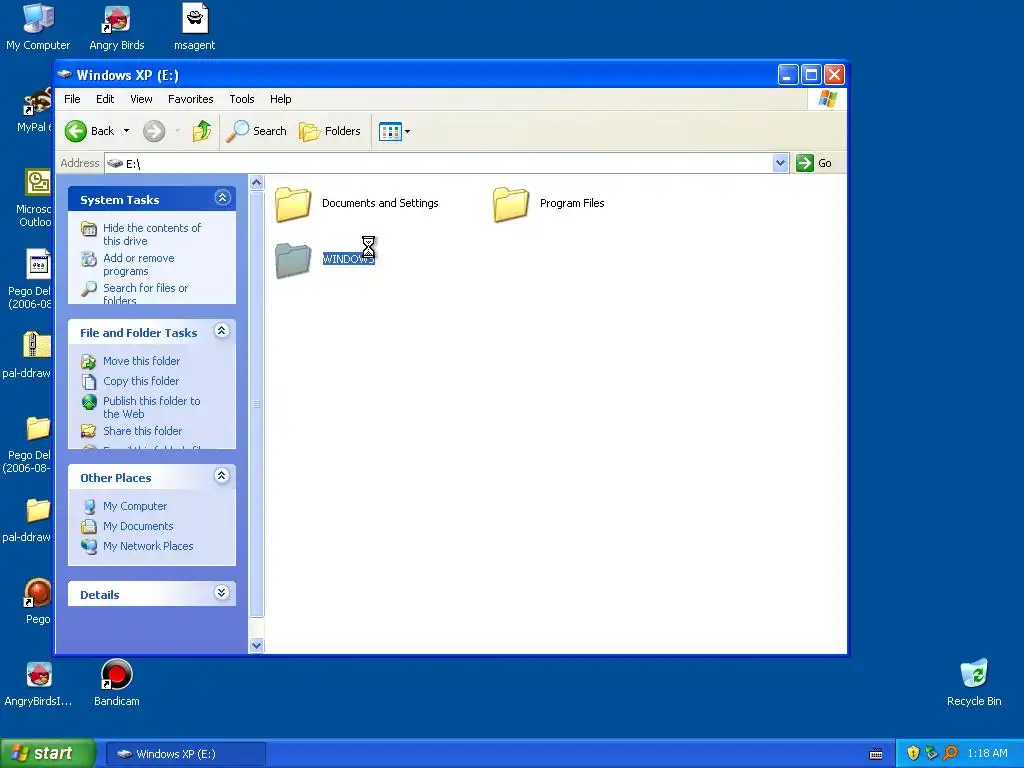Open the Edit menu
Screen dimensions: 1024x768
tap(104, 99)
